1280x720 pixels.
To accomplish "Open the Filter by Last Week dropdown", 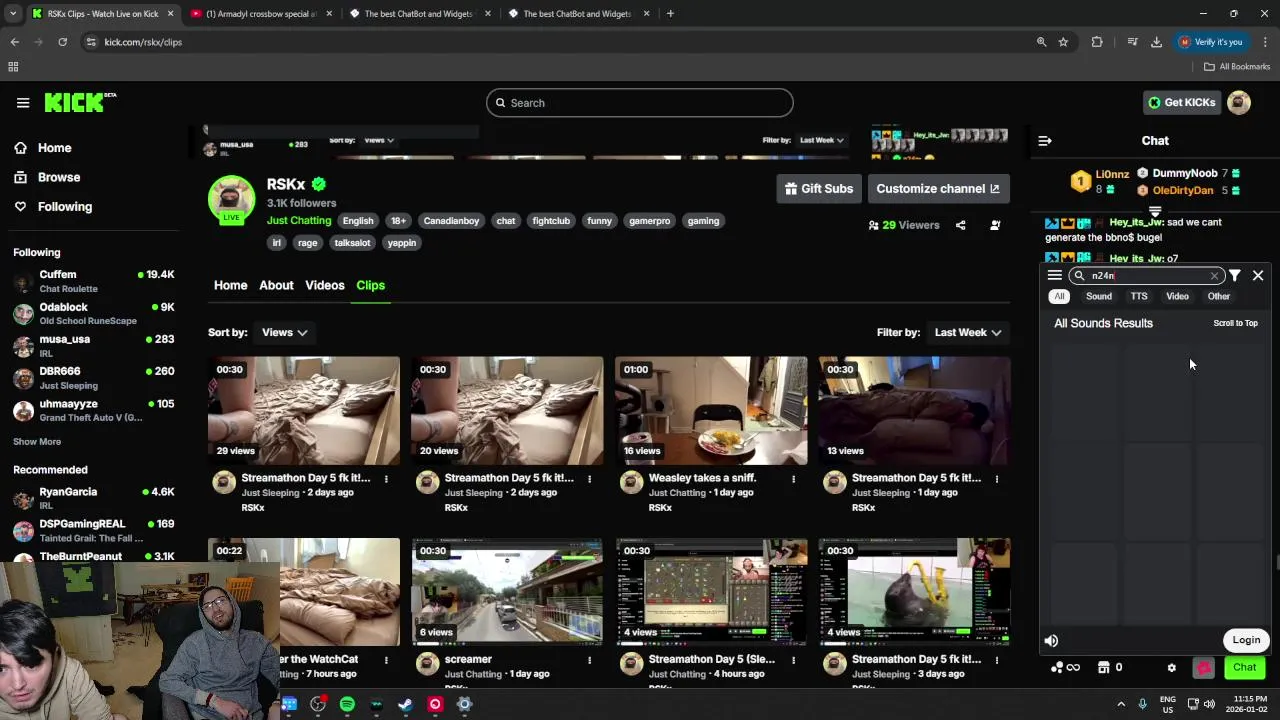I will pos(967,332).
